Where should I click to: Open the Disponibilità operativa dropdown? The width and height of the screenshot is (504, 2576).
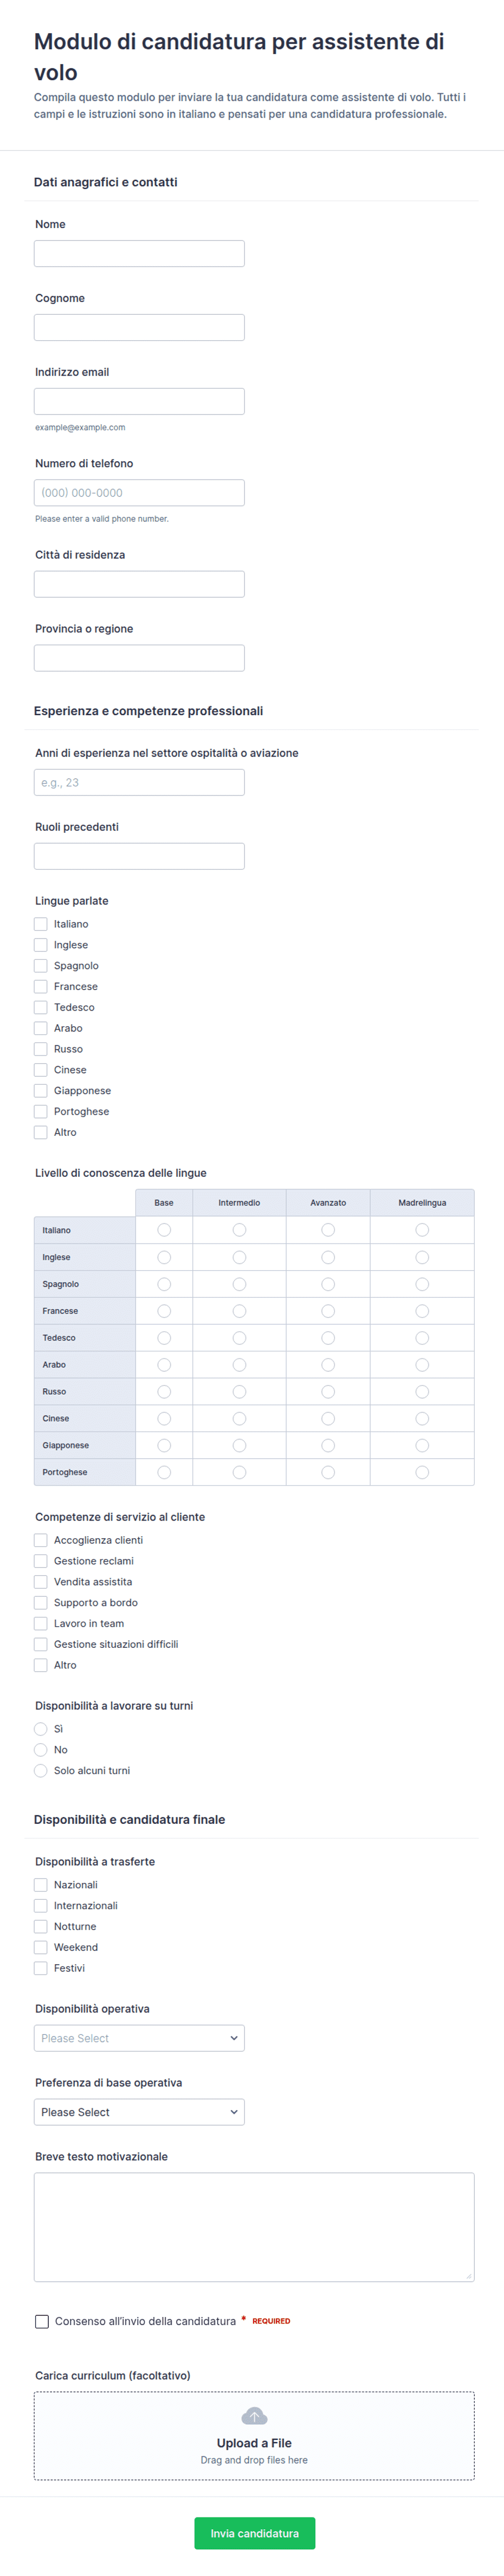[x=139, y=2037]
